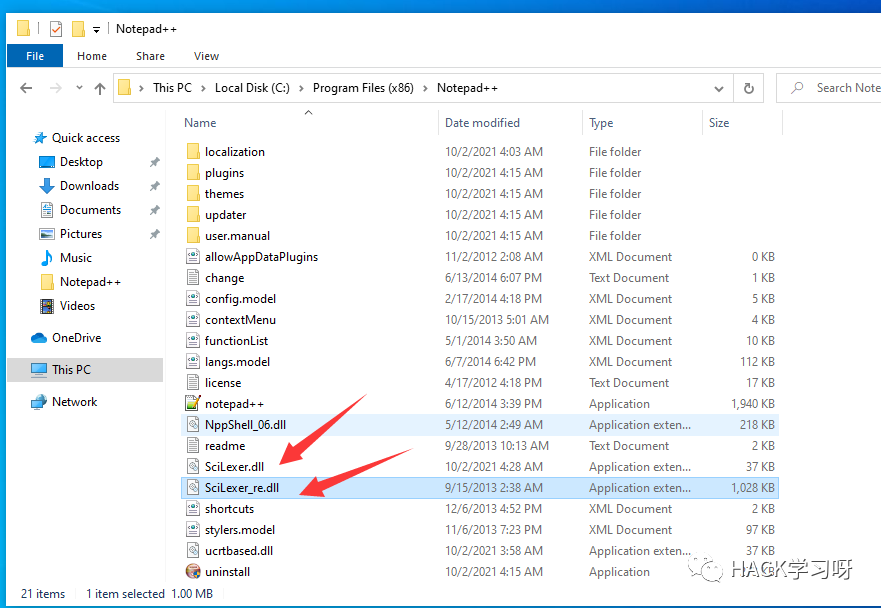Screen dimensions: 881x608
Task: Open Pictures in the navigation pane
Action: 81,234
